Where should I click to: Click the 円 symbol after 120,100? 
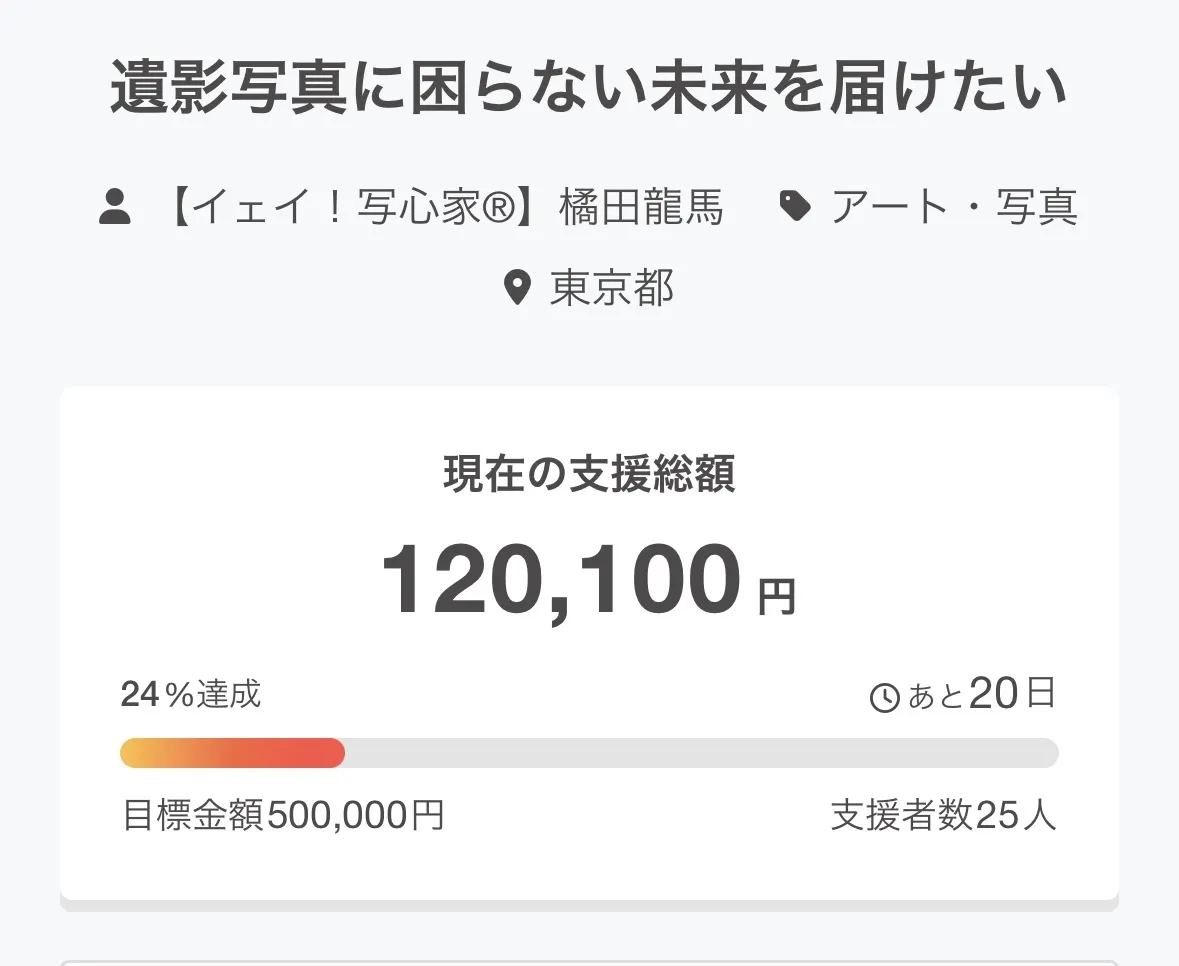pyautogui.click(x=777, y=597)
